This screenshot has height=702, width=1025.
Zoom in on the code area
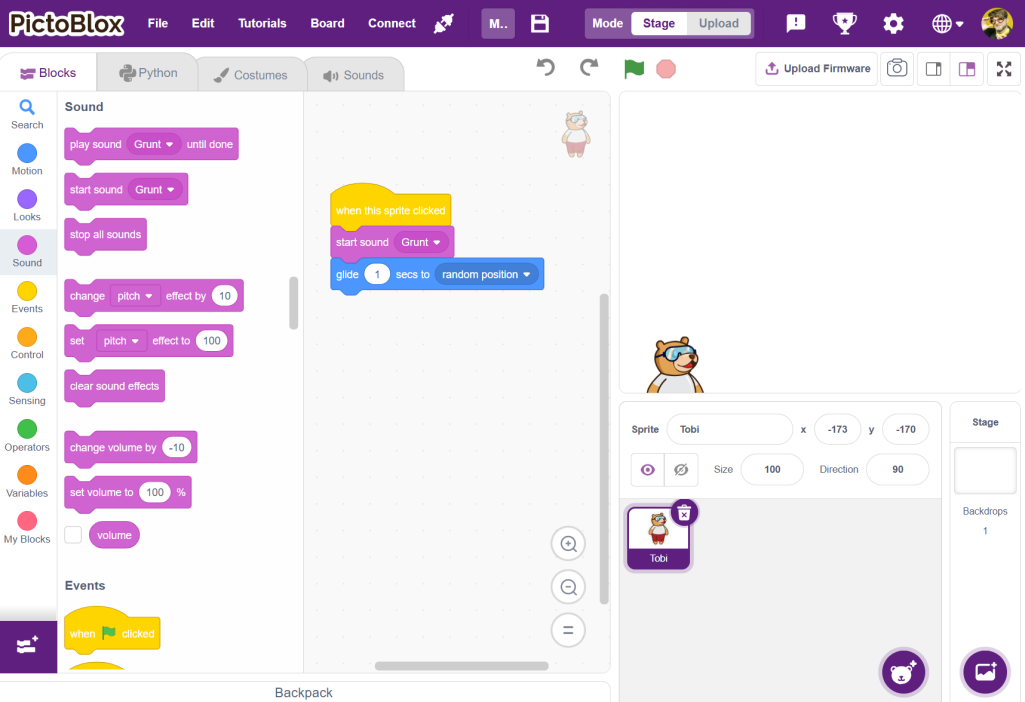coord(568,543)
